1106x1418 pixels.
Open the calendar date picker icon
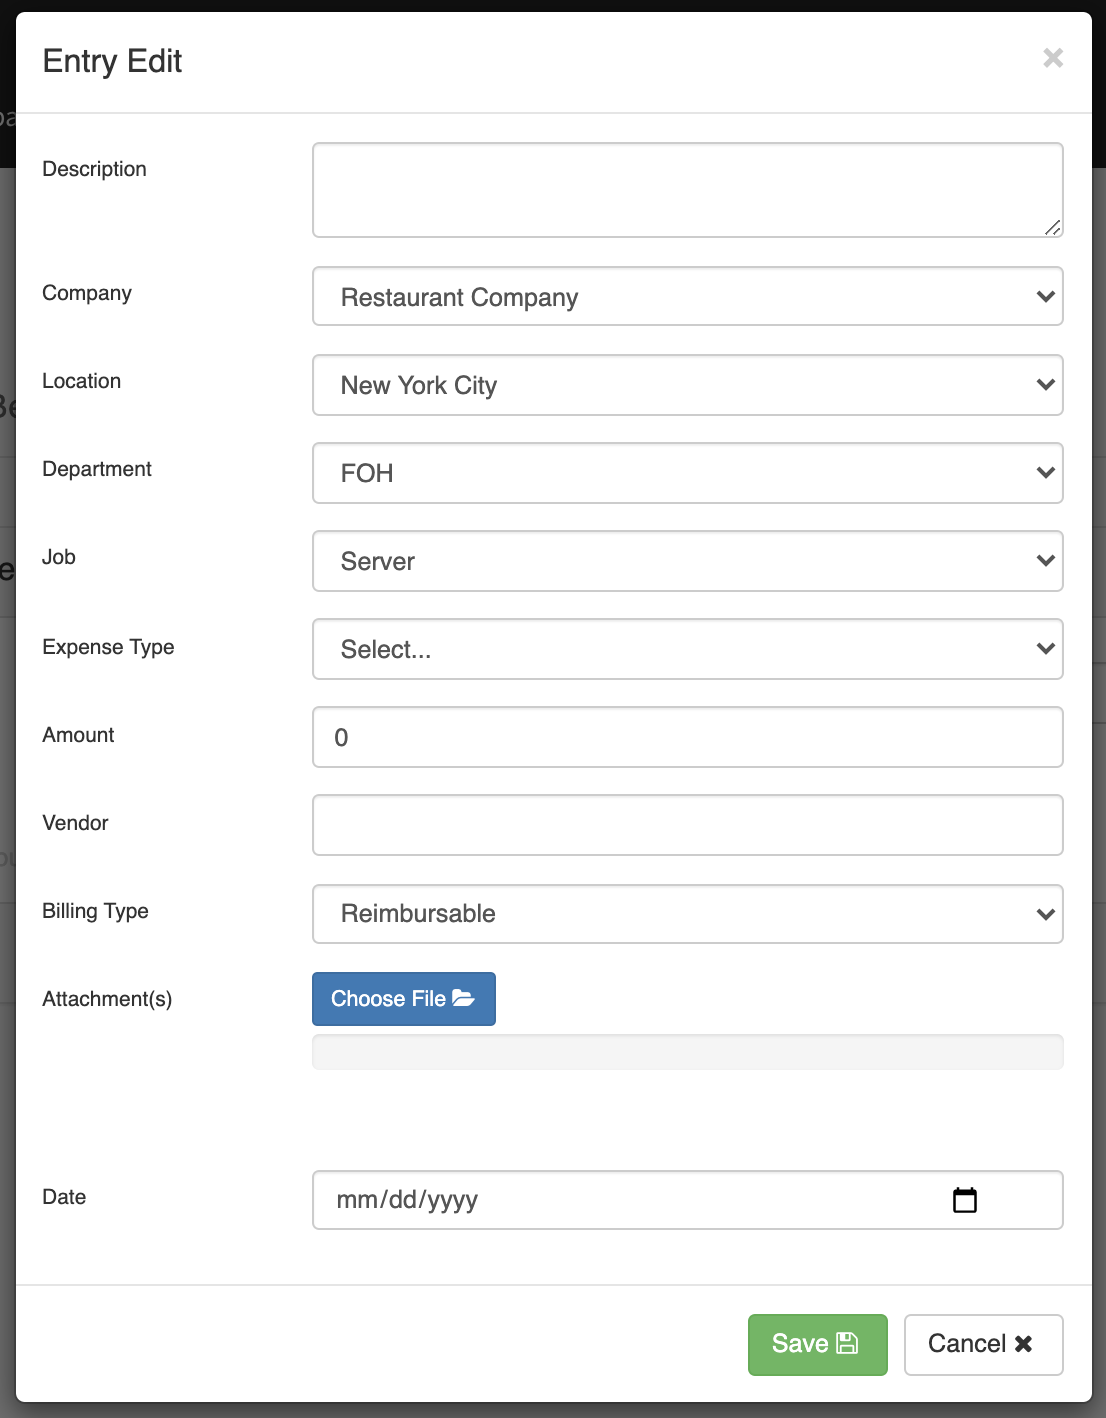click(x=964, y=1200)
